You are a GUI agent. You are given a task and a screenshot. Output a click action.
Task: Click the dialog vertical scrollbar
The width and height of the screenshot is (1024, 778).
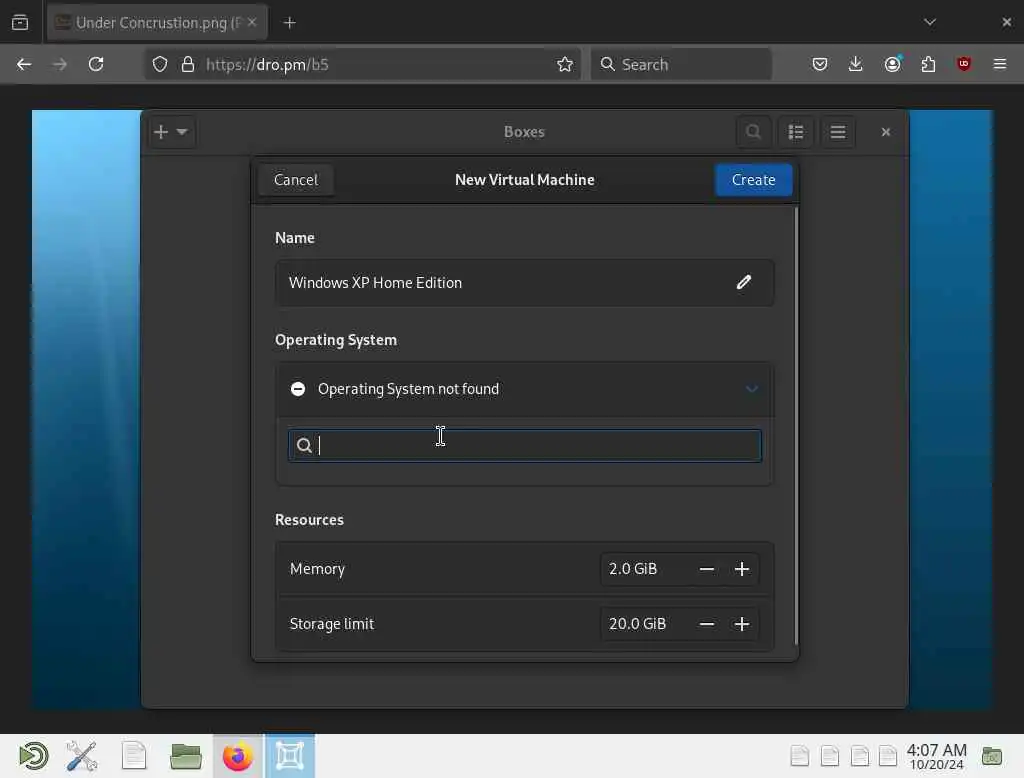795,426
